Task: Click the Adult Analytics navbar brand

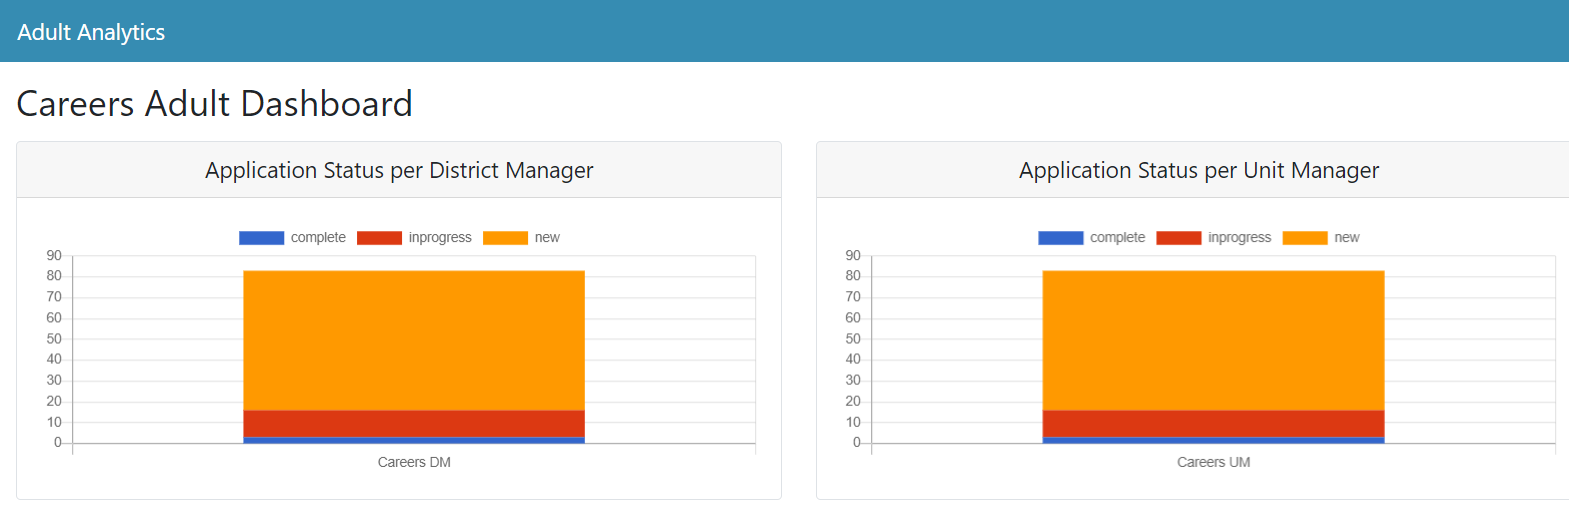Action: (x=91, y=32)
